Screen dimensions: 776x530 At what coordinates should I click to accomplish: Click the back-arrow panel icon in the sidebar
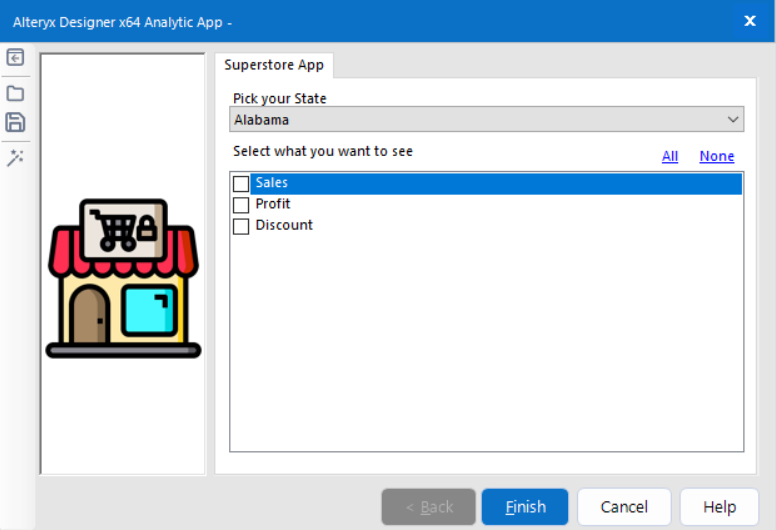pyautogui.click(x=15, y=57)
